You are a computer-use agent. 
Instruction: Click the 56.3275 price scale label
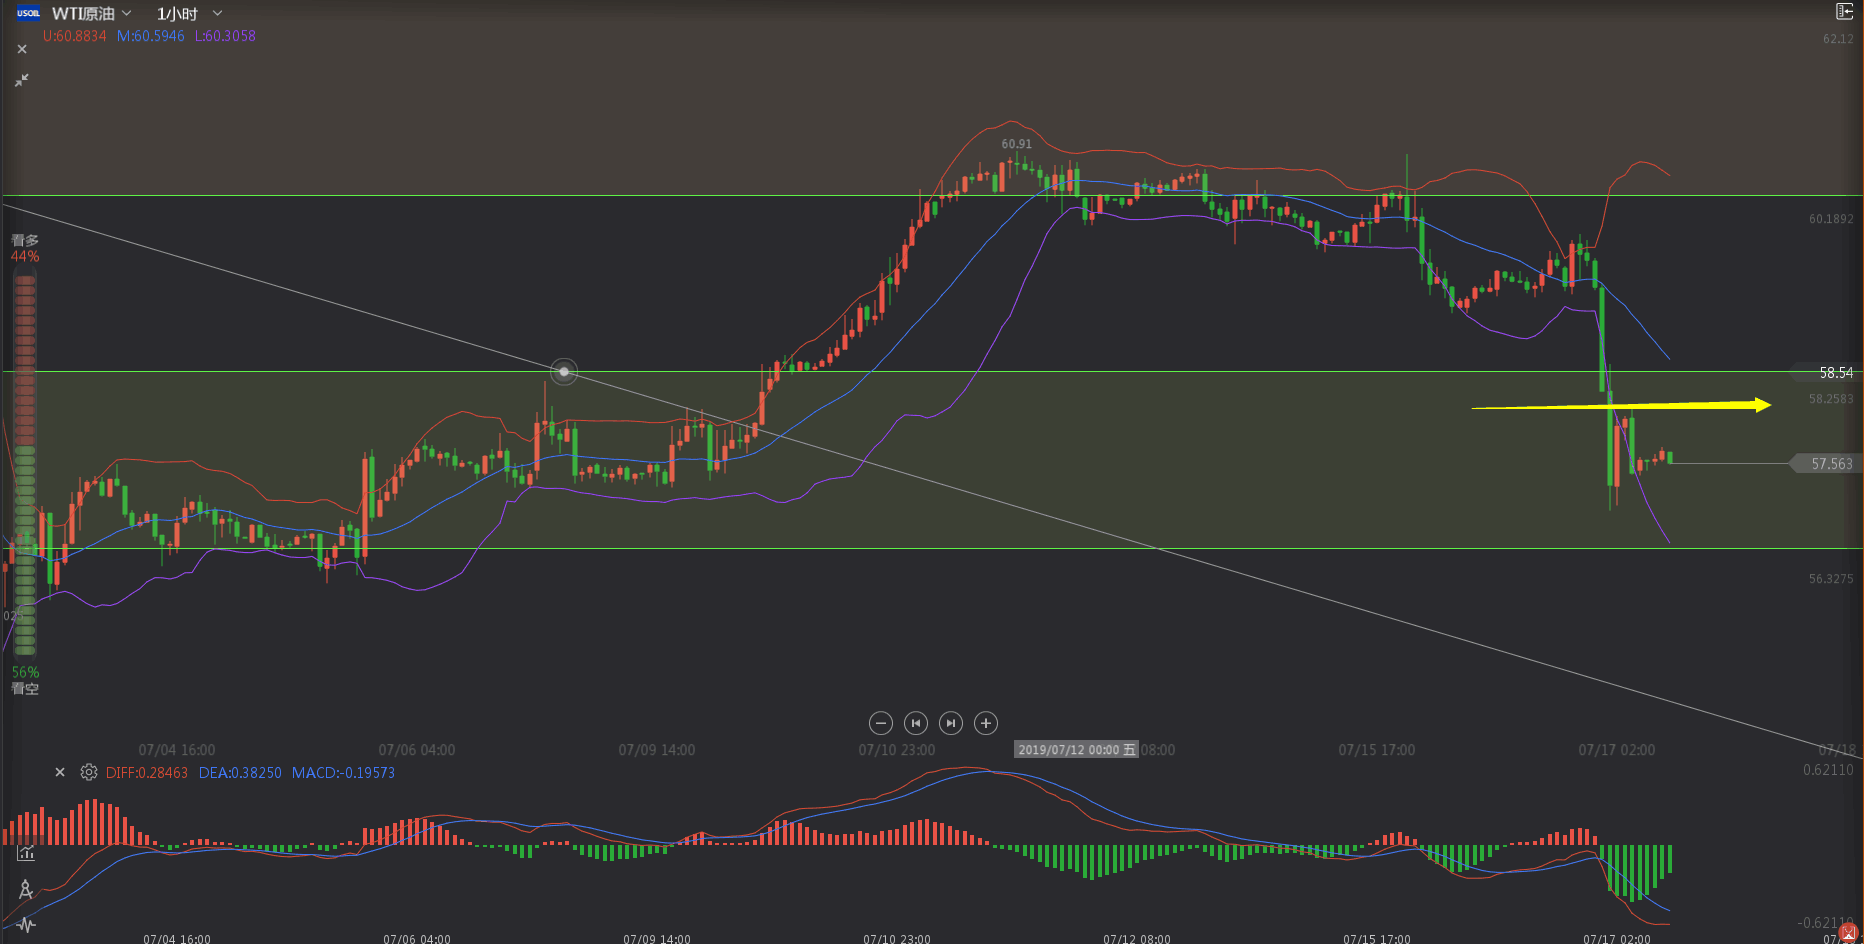(1831, 579)
